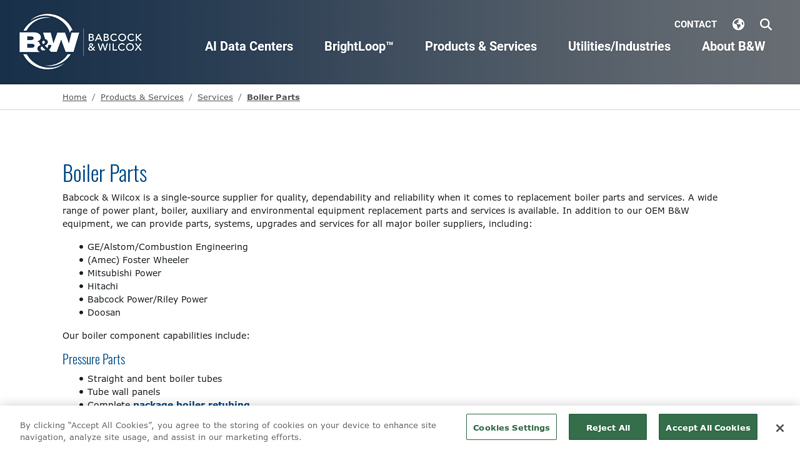The height and width of the screenshot is (450, 800).
Task: Navigate to Services breadcrumb link
Action: (215, 97)
